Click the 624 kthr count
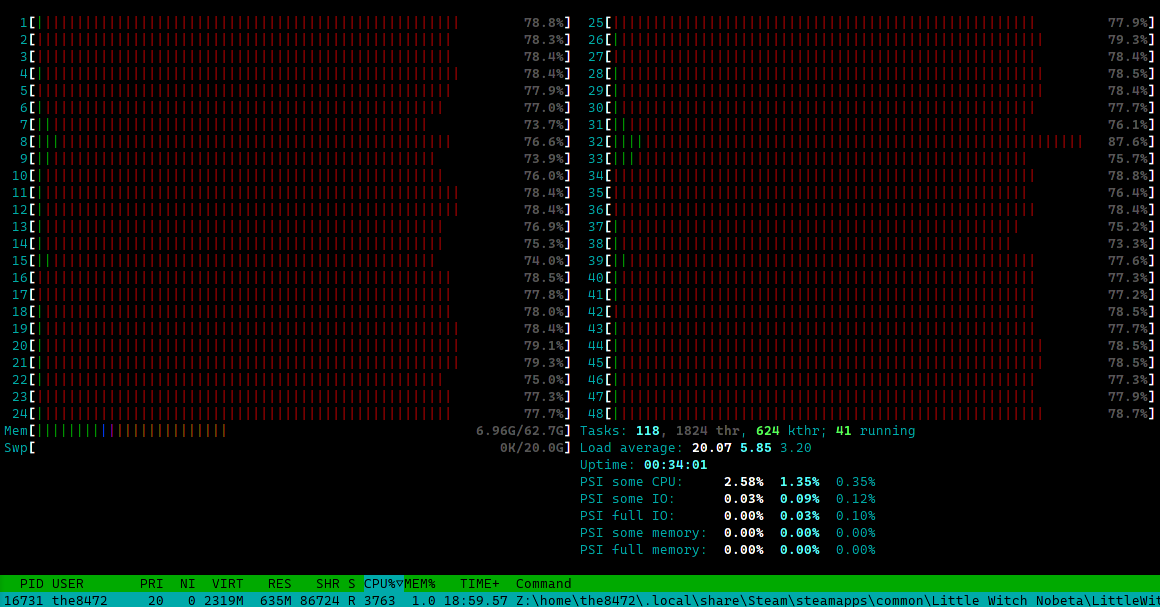 tap(788, 431)
